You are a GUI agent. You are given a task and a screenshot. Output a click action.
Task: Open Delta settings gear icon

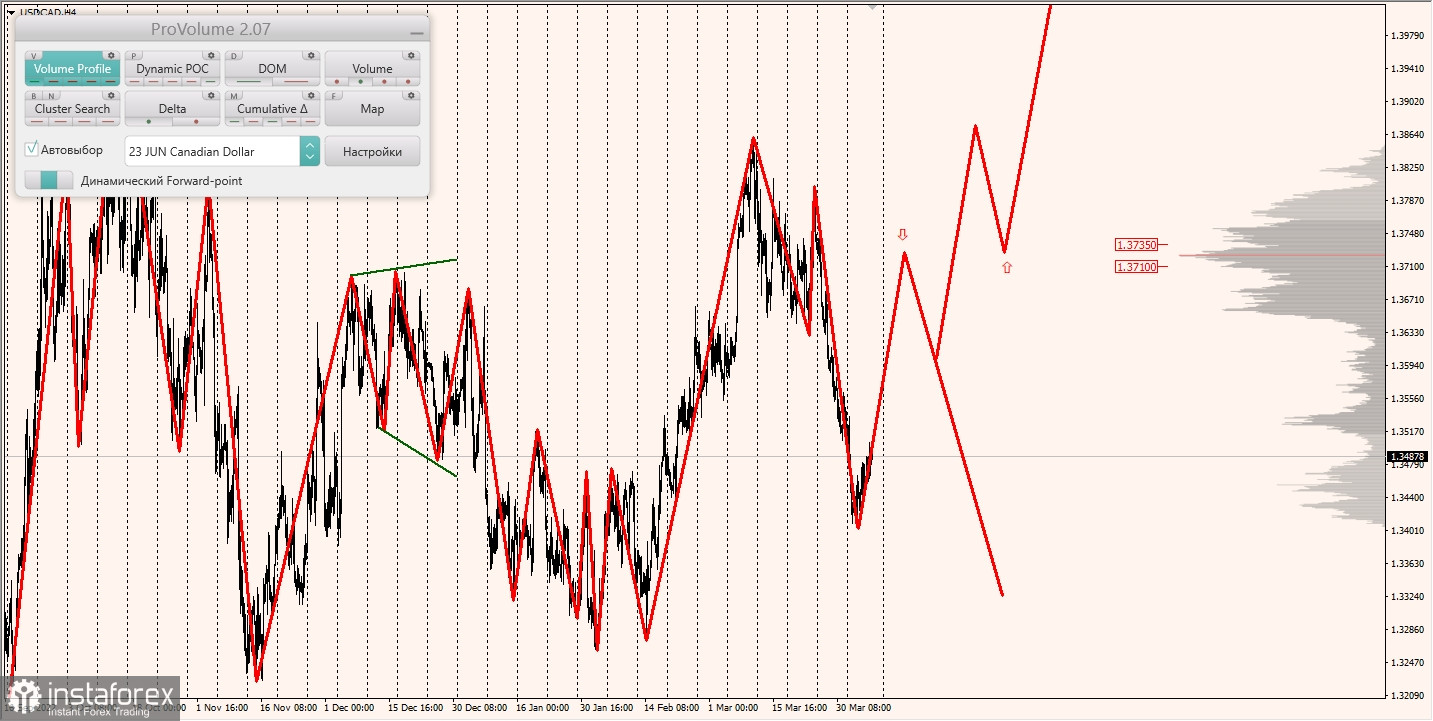(211, 95)
